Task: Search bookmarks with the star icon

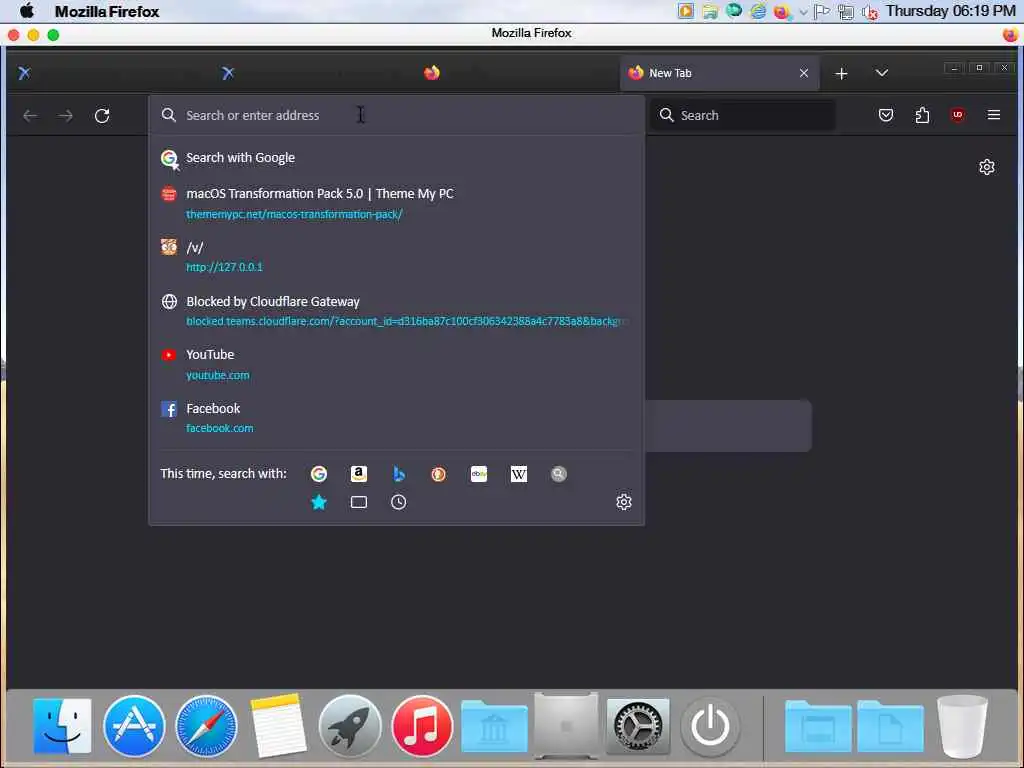Action: coord(319,502)
